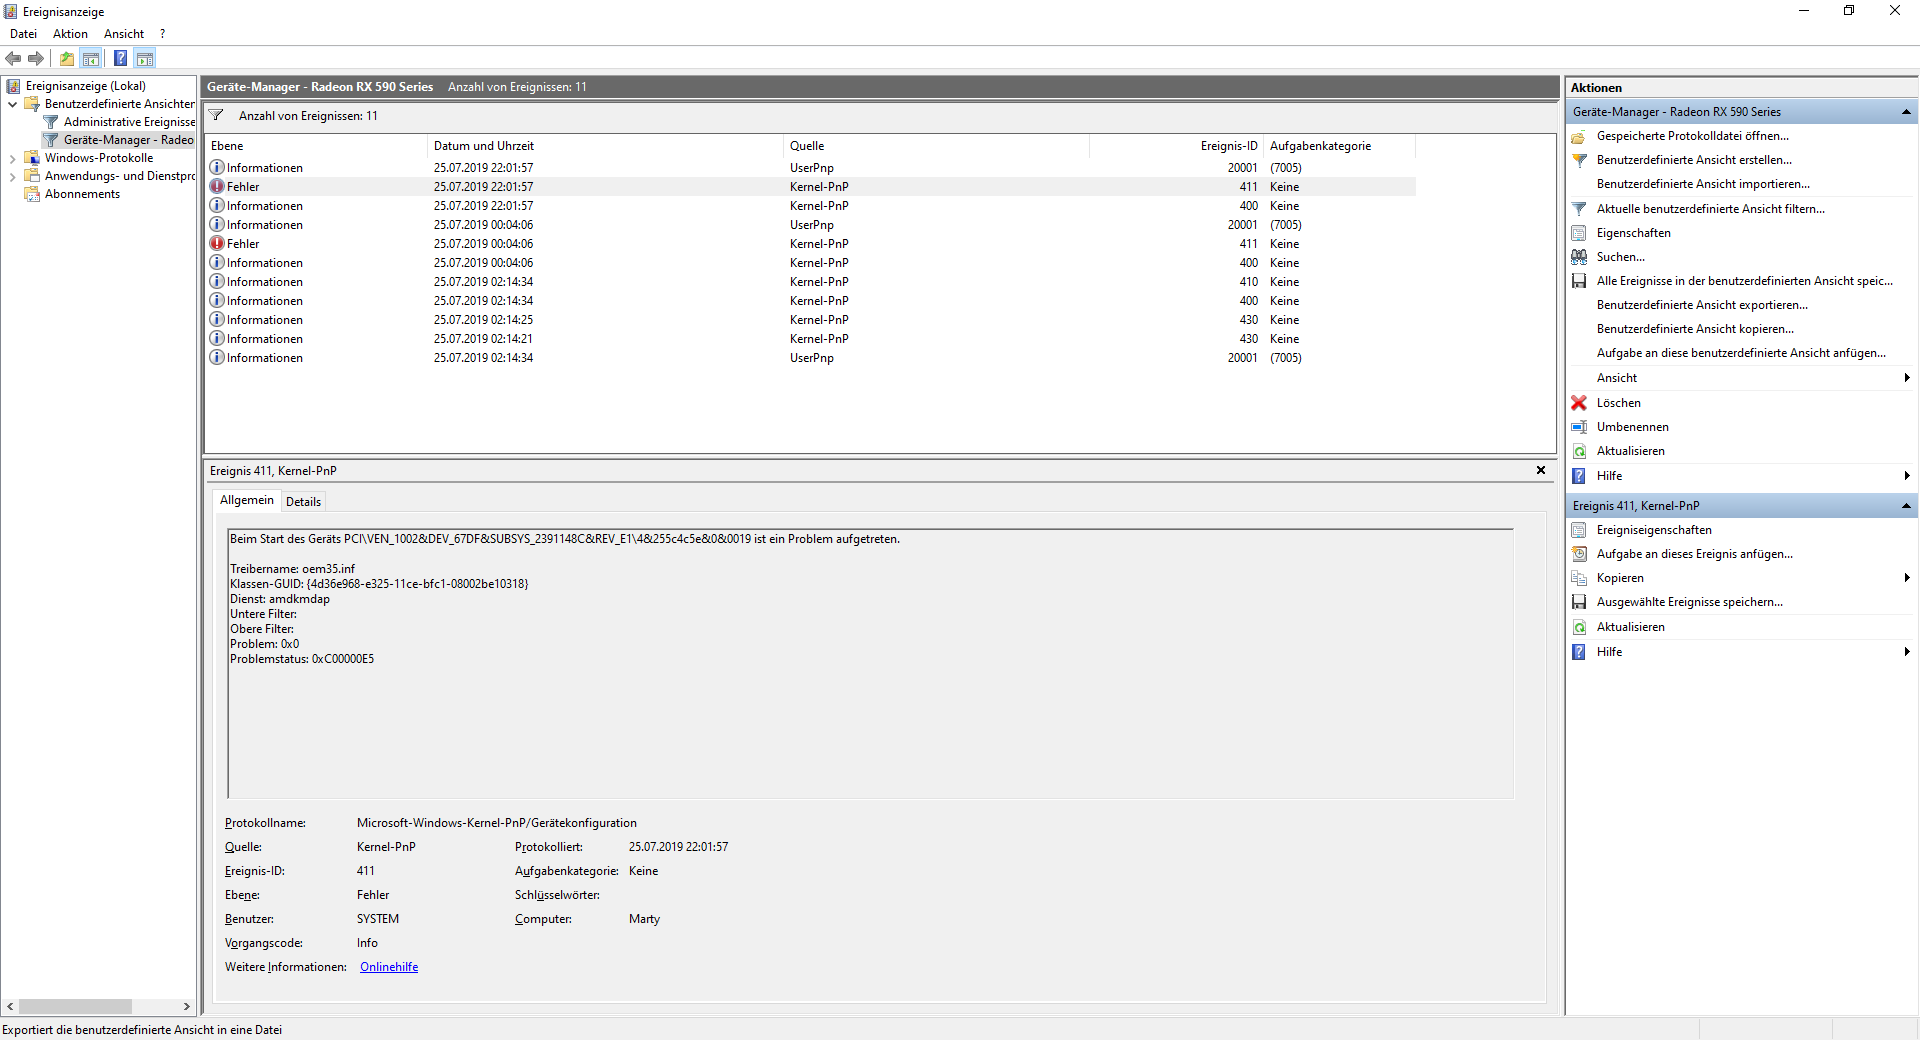This screenshot has height=1040, width=1920.
Task: Select the event logged at 02:14:25
Action: (x=810, y=320)
